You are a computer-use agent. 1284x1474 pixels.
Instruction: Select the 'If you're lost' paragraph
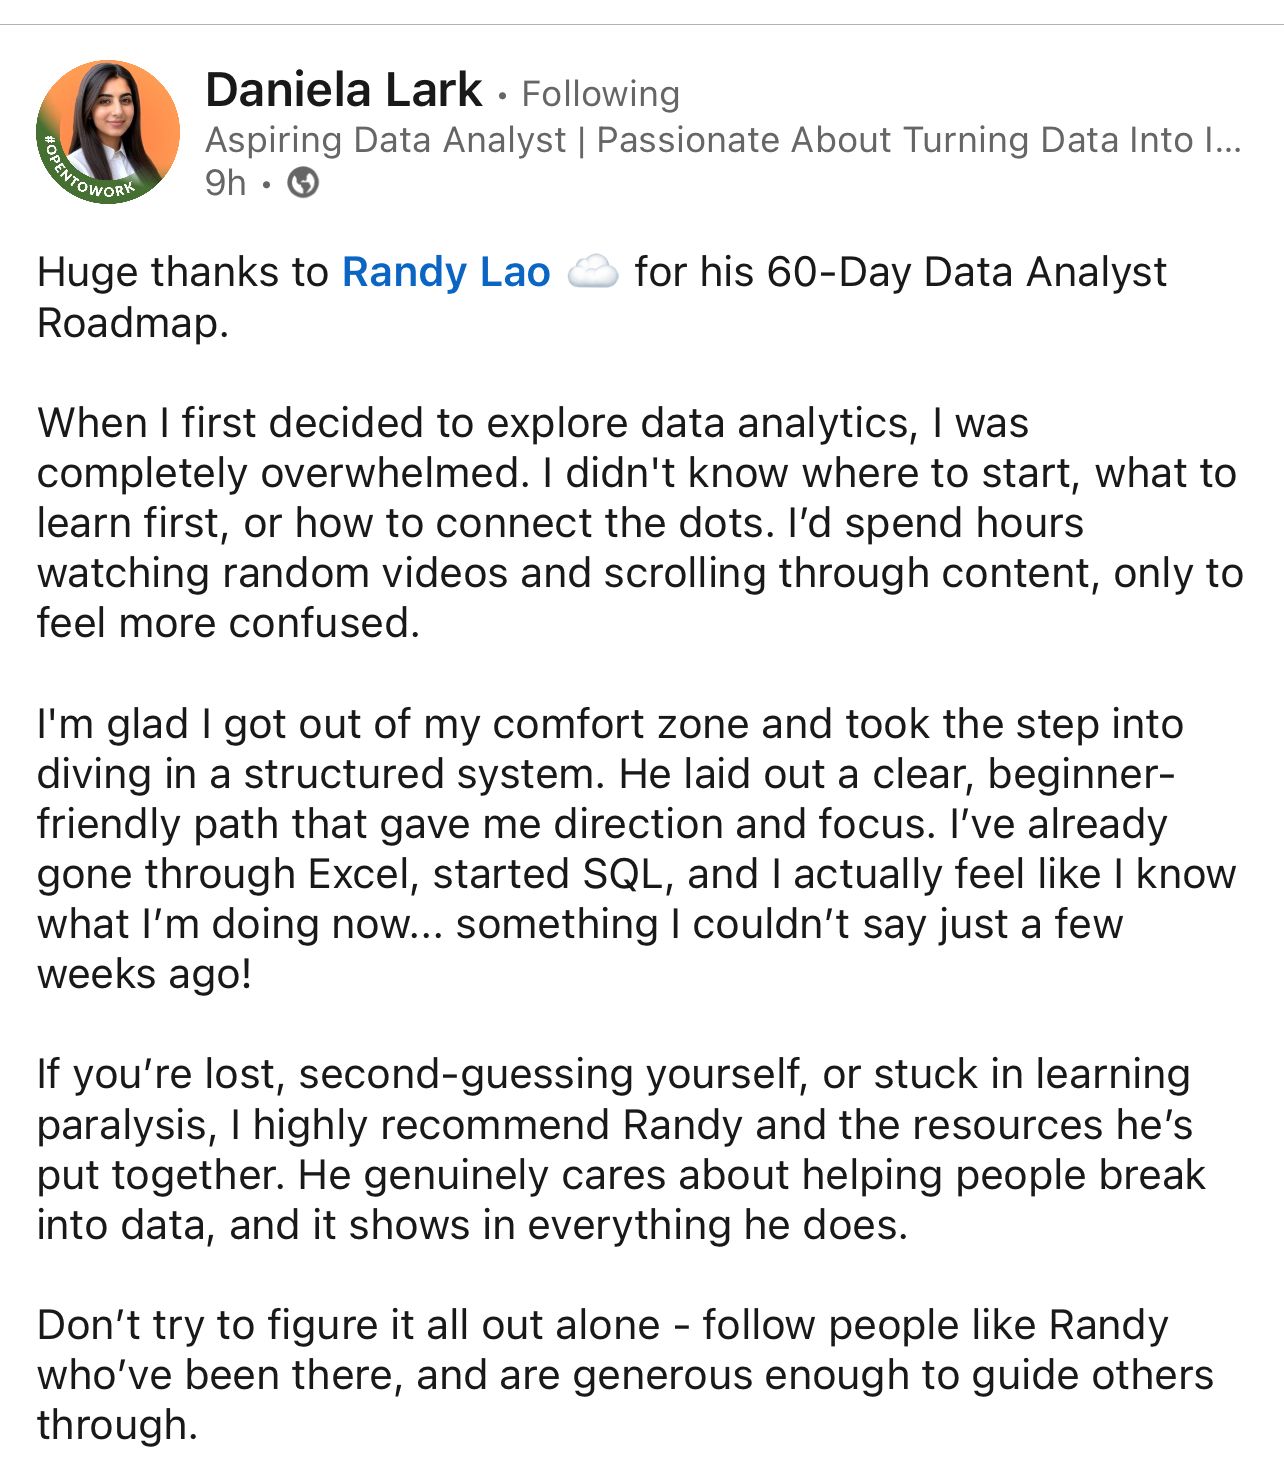[x=621, y=1149]
